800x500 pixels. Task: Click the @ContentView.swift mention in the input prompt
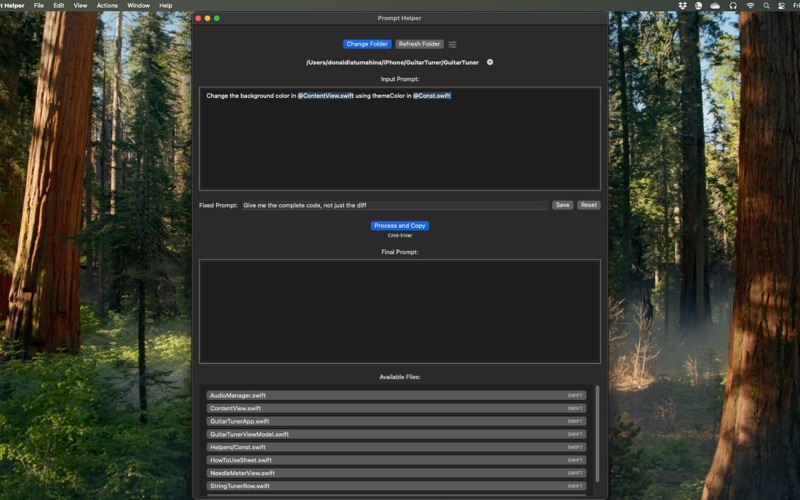click(326, 96)
